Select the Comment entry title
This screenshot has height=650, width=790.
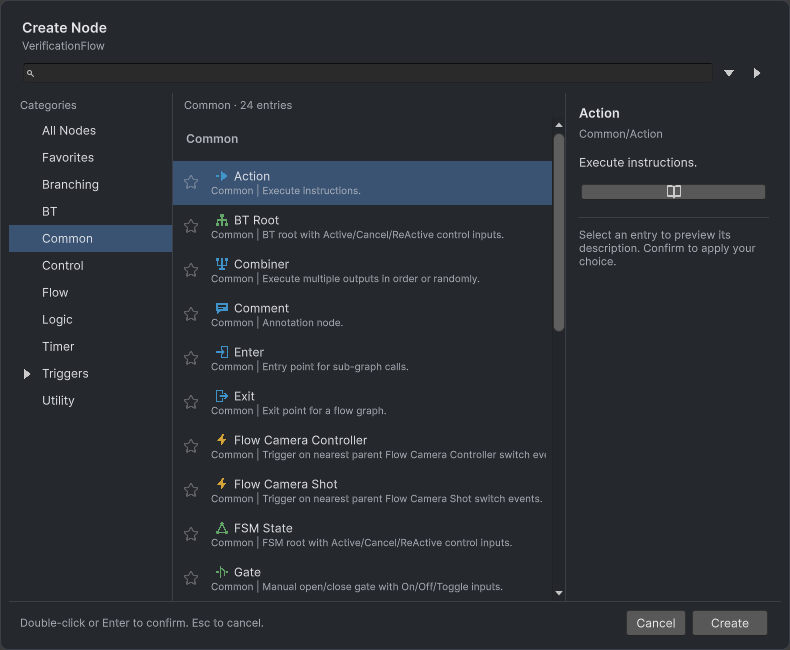point(261,308)
